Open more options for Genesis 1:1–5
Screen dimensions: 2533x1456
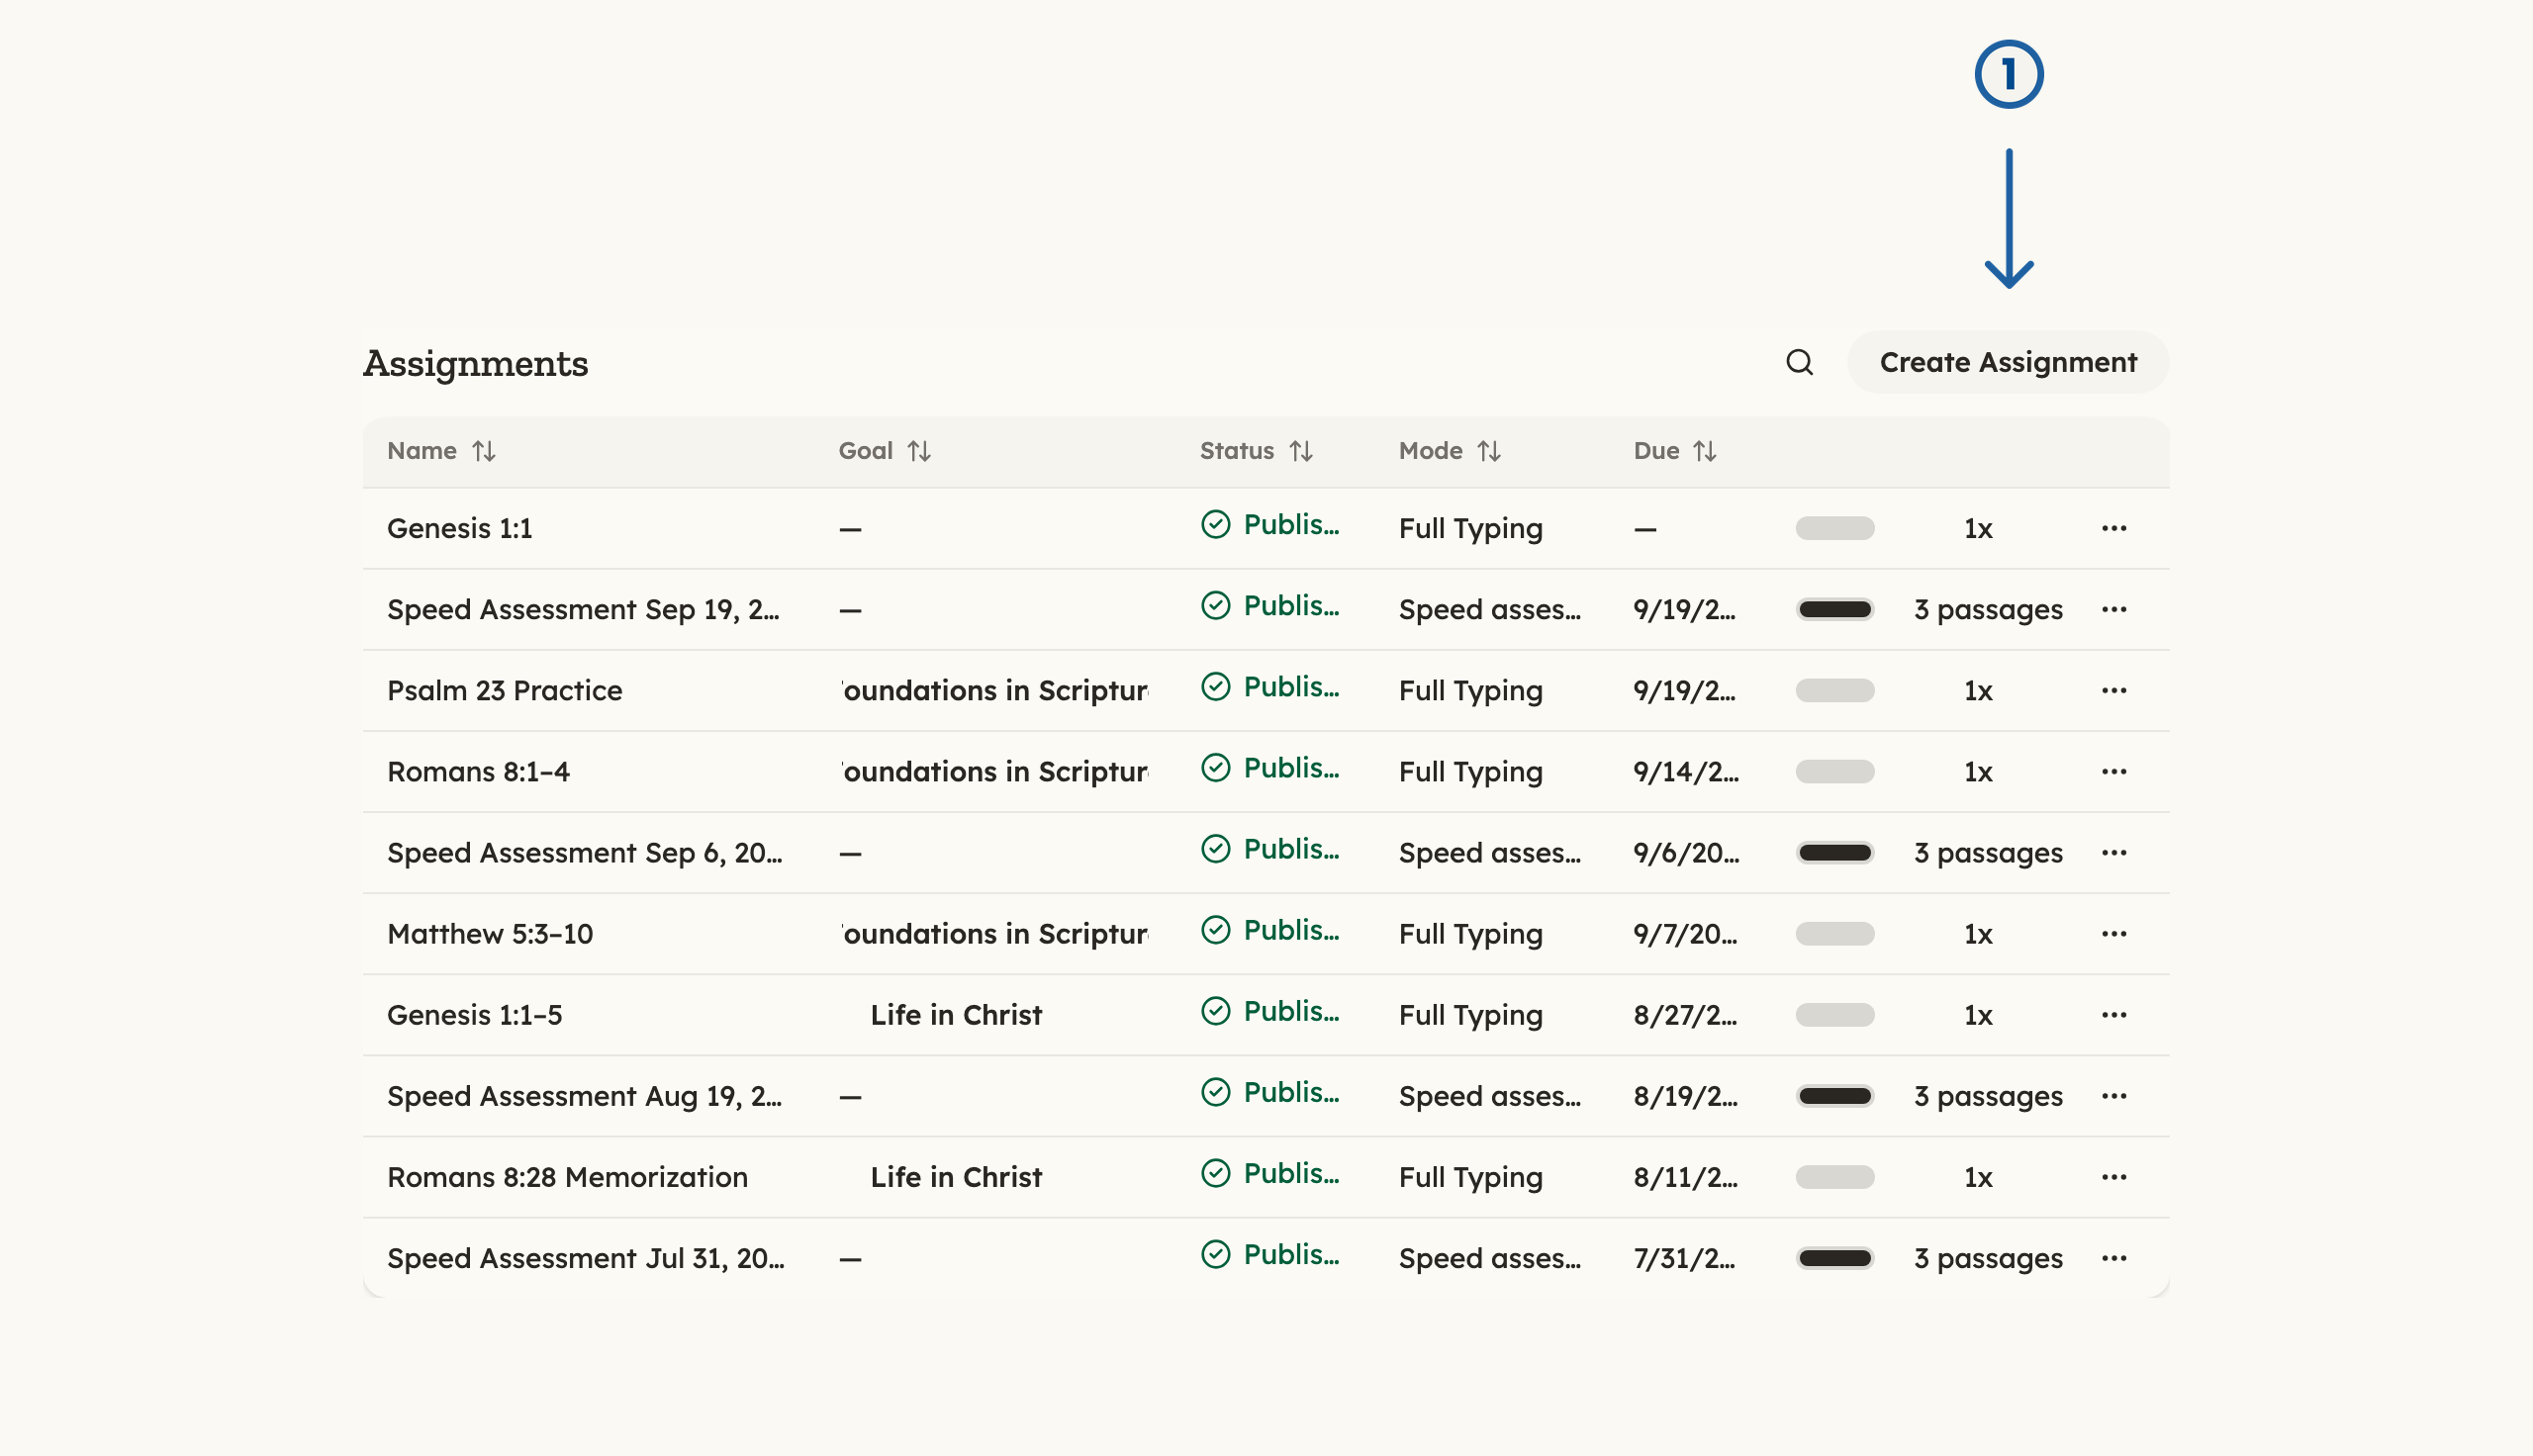point(2114,1014)
